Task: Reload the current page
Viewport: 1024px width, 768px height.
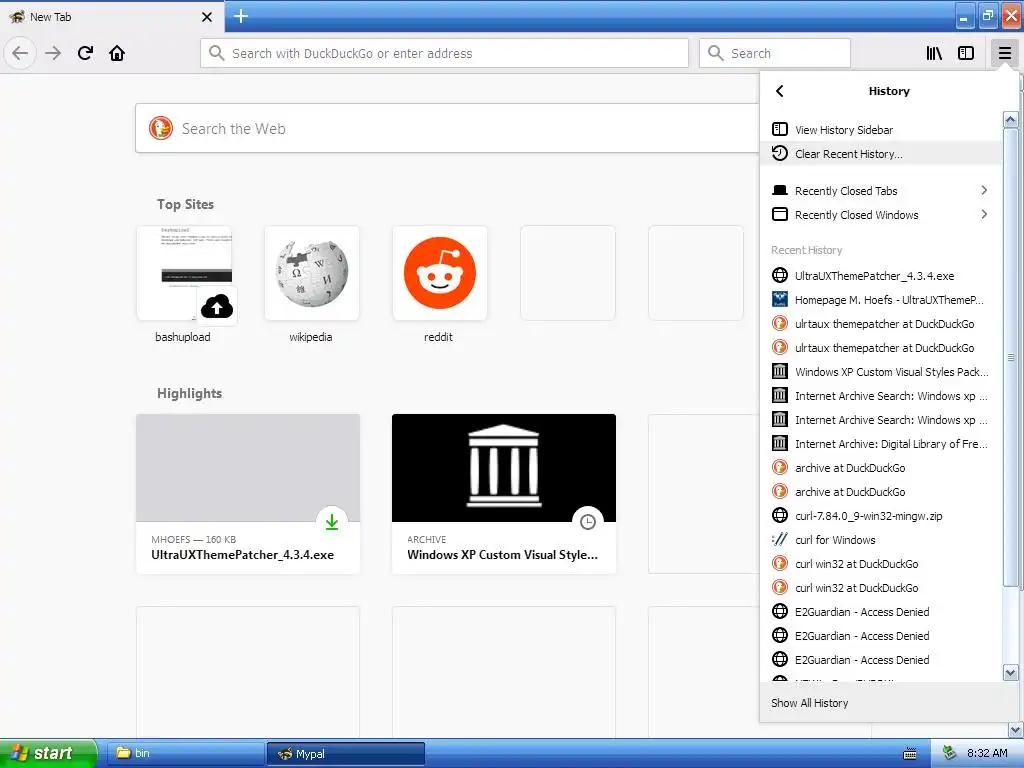Action: click(x=85, y=53)
